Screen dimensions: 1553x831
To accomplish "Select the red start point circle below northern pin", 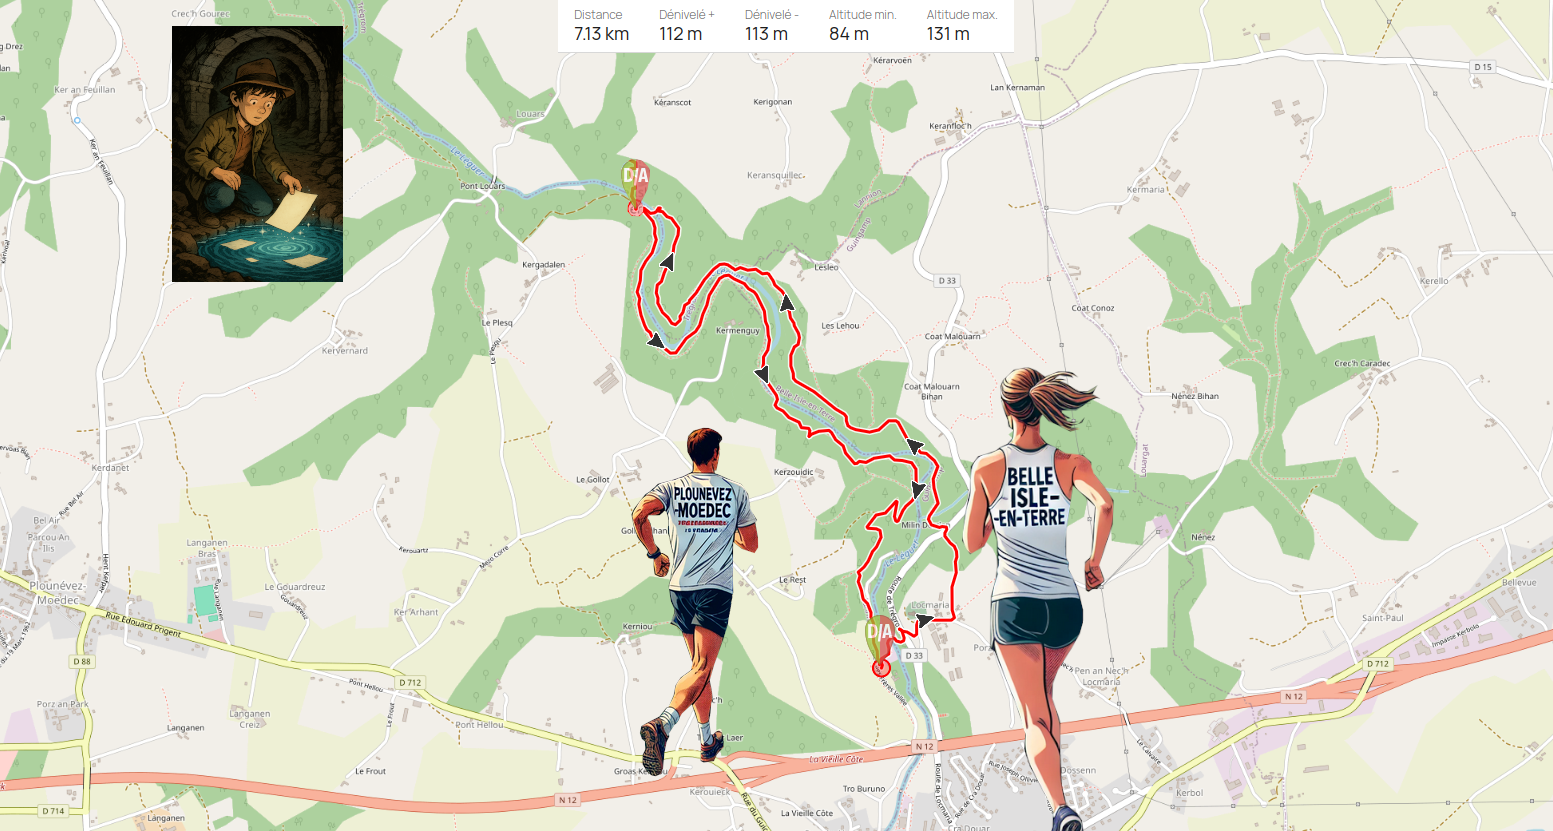I will coord(634,209).
